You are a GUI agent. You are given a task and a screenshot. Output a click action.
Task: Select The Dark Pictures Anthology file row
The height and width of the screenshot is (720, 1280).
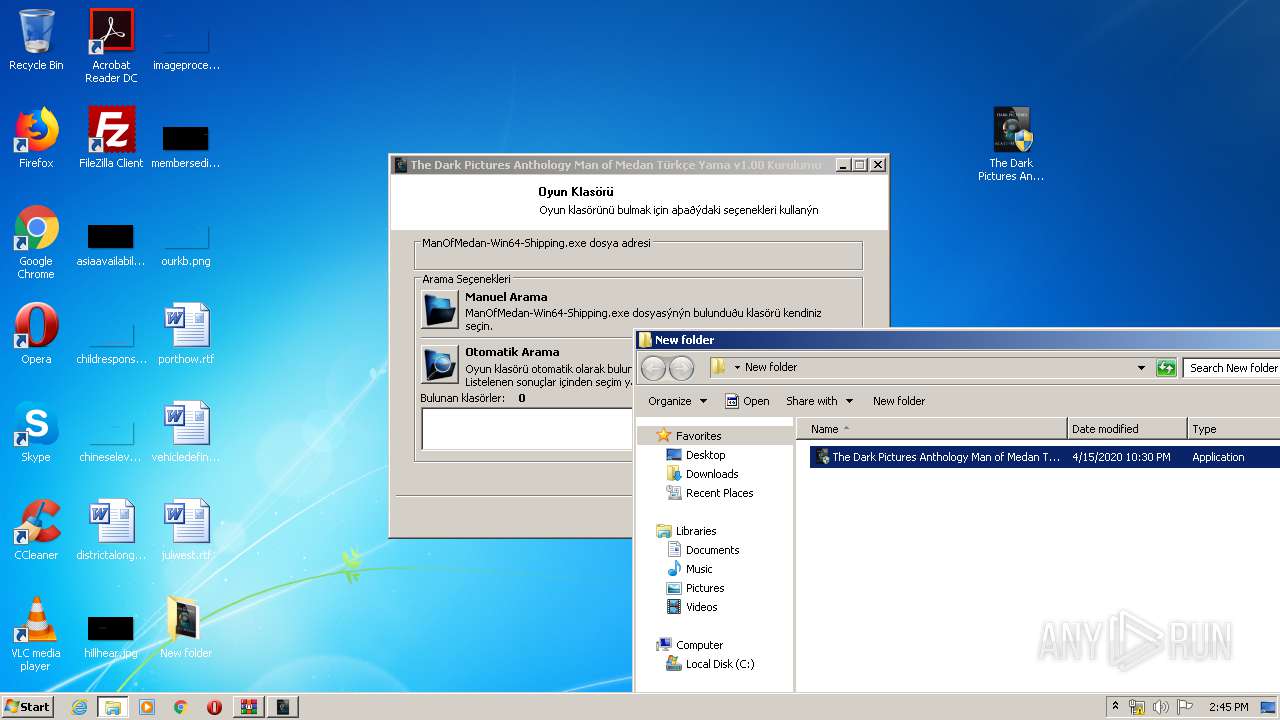click(1045, 457)
